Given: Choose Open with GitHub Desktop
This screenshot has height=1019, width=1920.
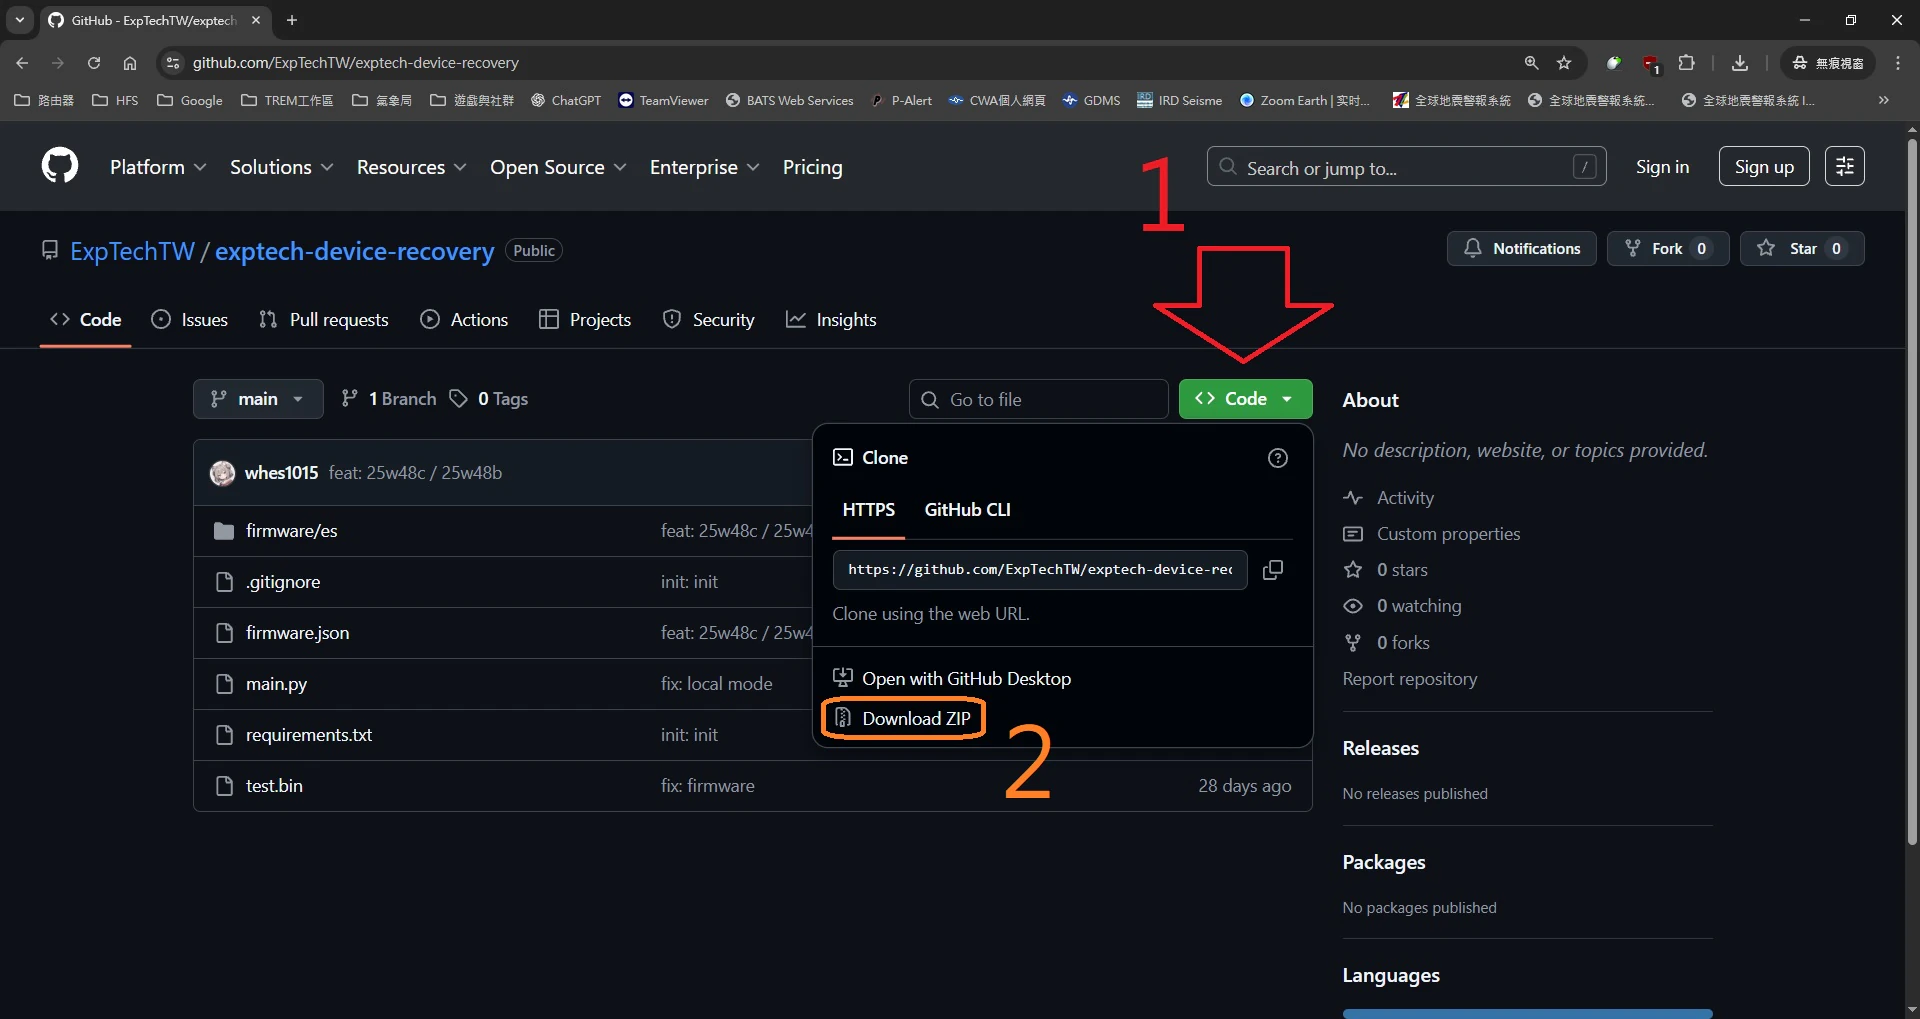Looking at the screenshot, I should [952, 679].
